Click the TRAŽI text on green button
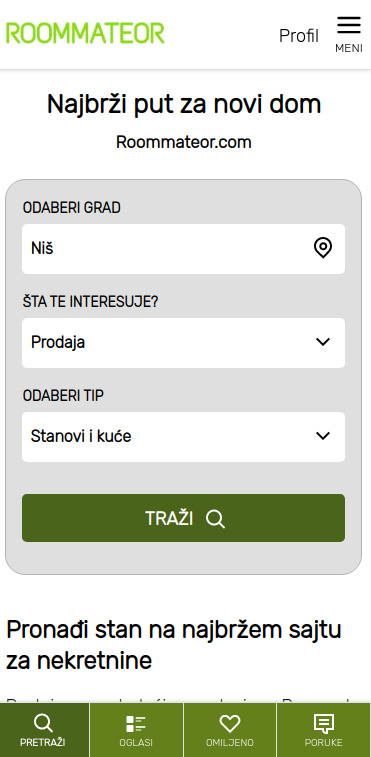This screenshot has height=757, width=371. (169, 519)
